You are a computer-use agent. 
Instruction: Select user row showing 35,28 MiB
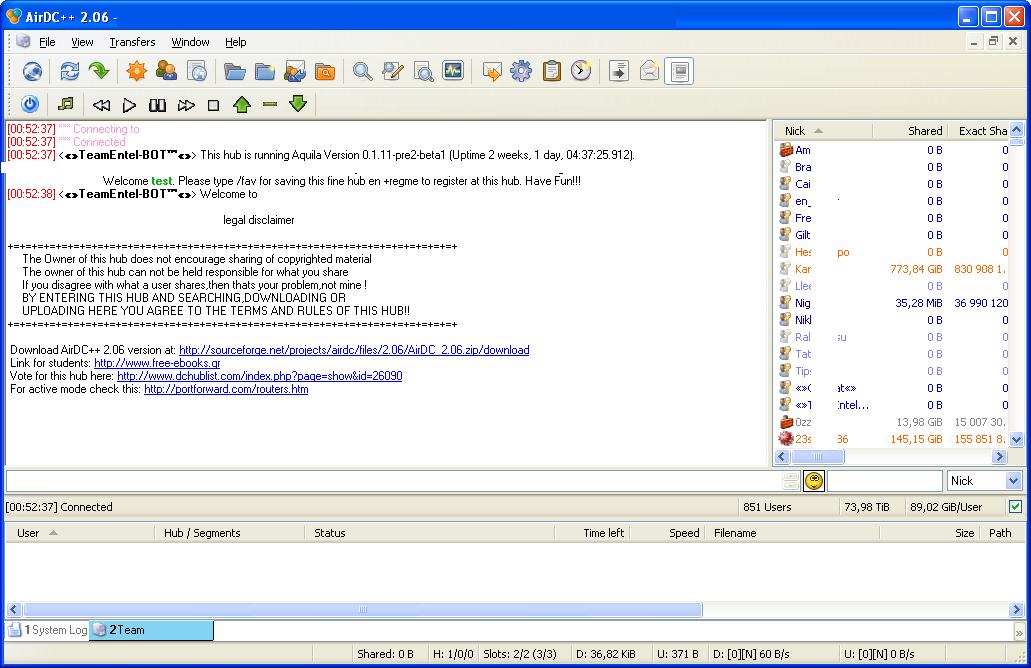(892, 303)
